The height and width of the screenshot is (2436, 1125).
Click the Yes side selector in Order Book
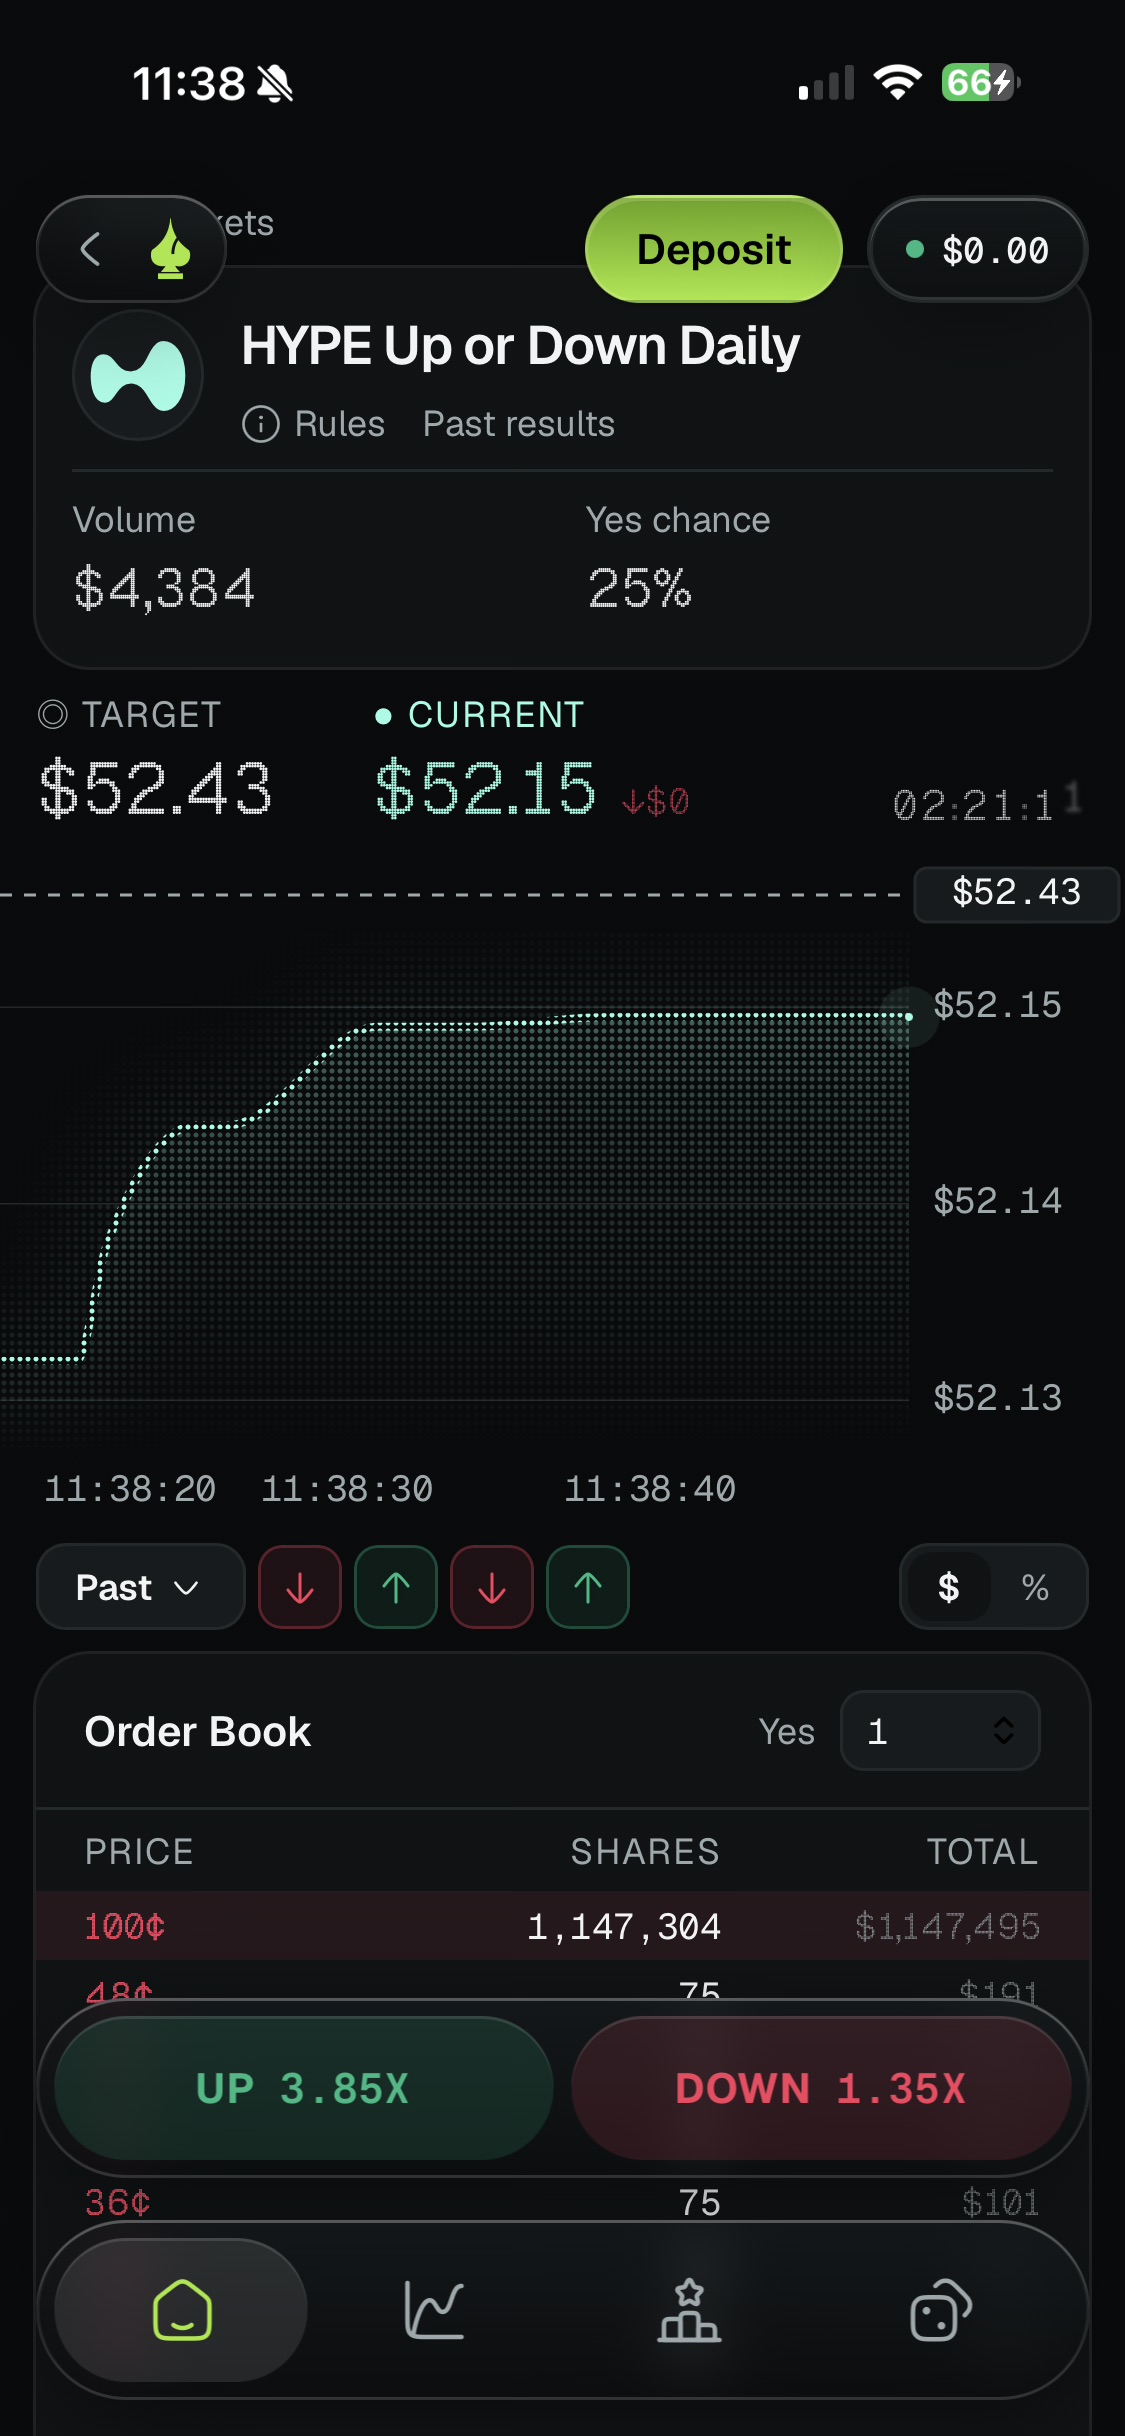coord(786,1731)
